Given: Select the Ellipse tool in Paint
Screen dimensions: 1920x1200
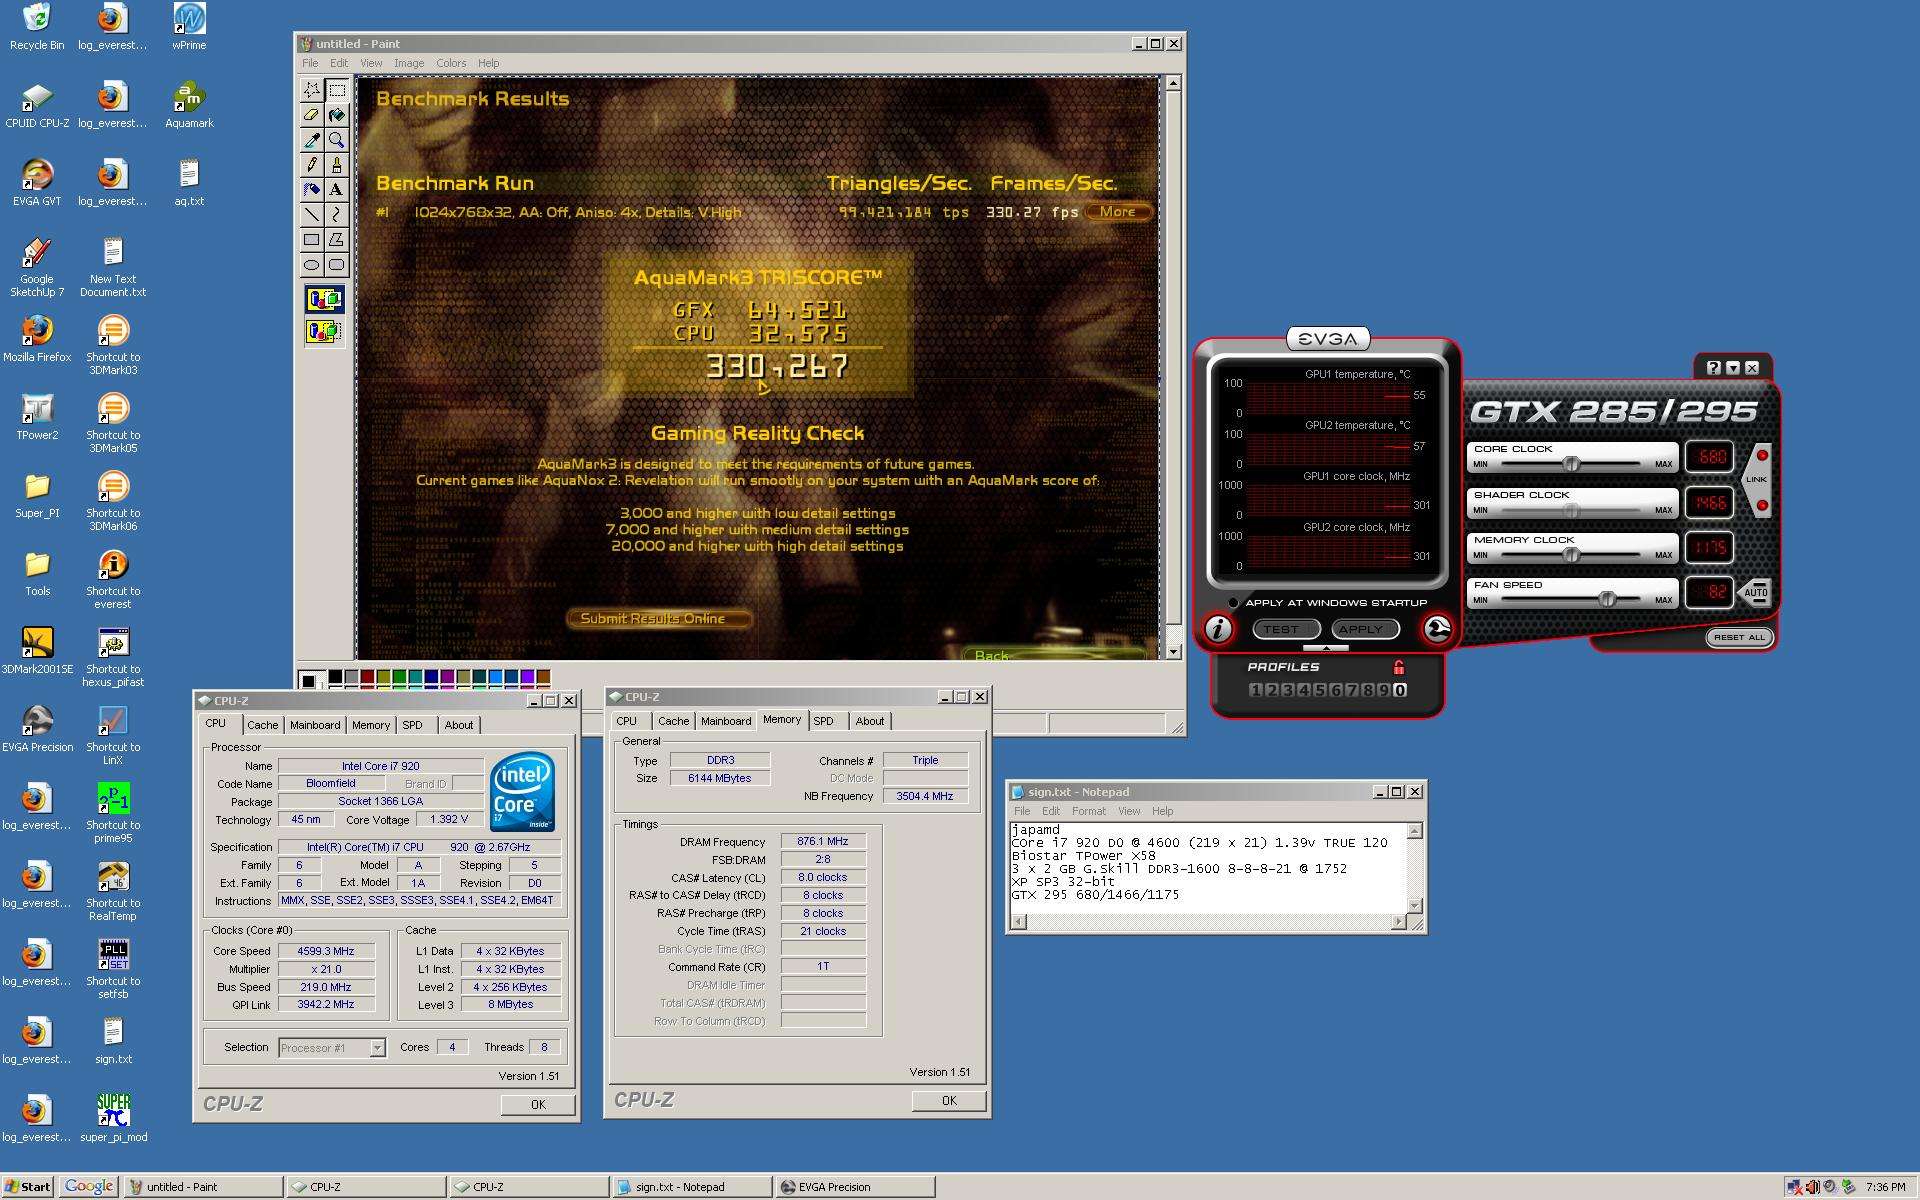Looking at the screenshot, I should coord(312,265).
